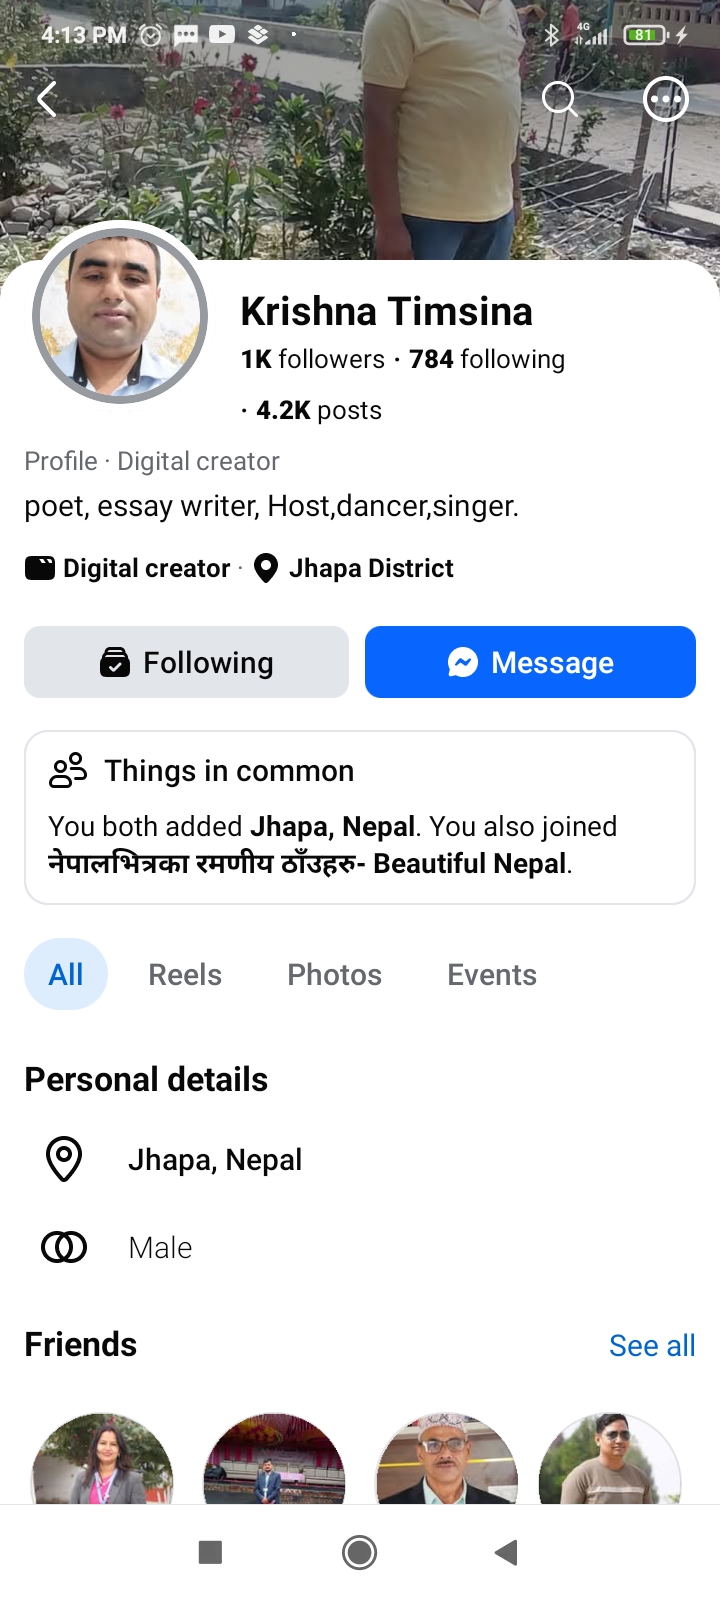
Task: Tap Android back triangle button
Action: click(506, 1552)
